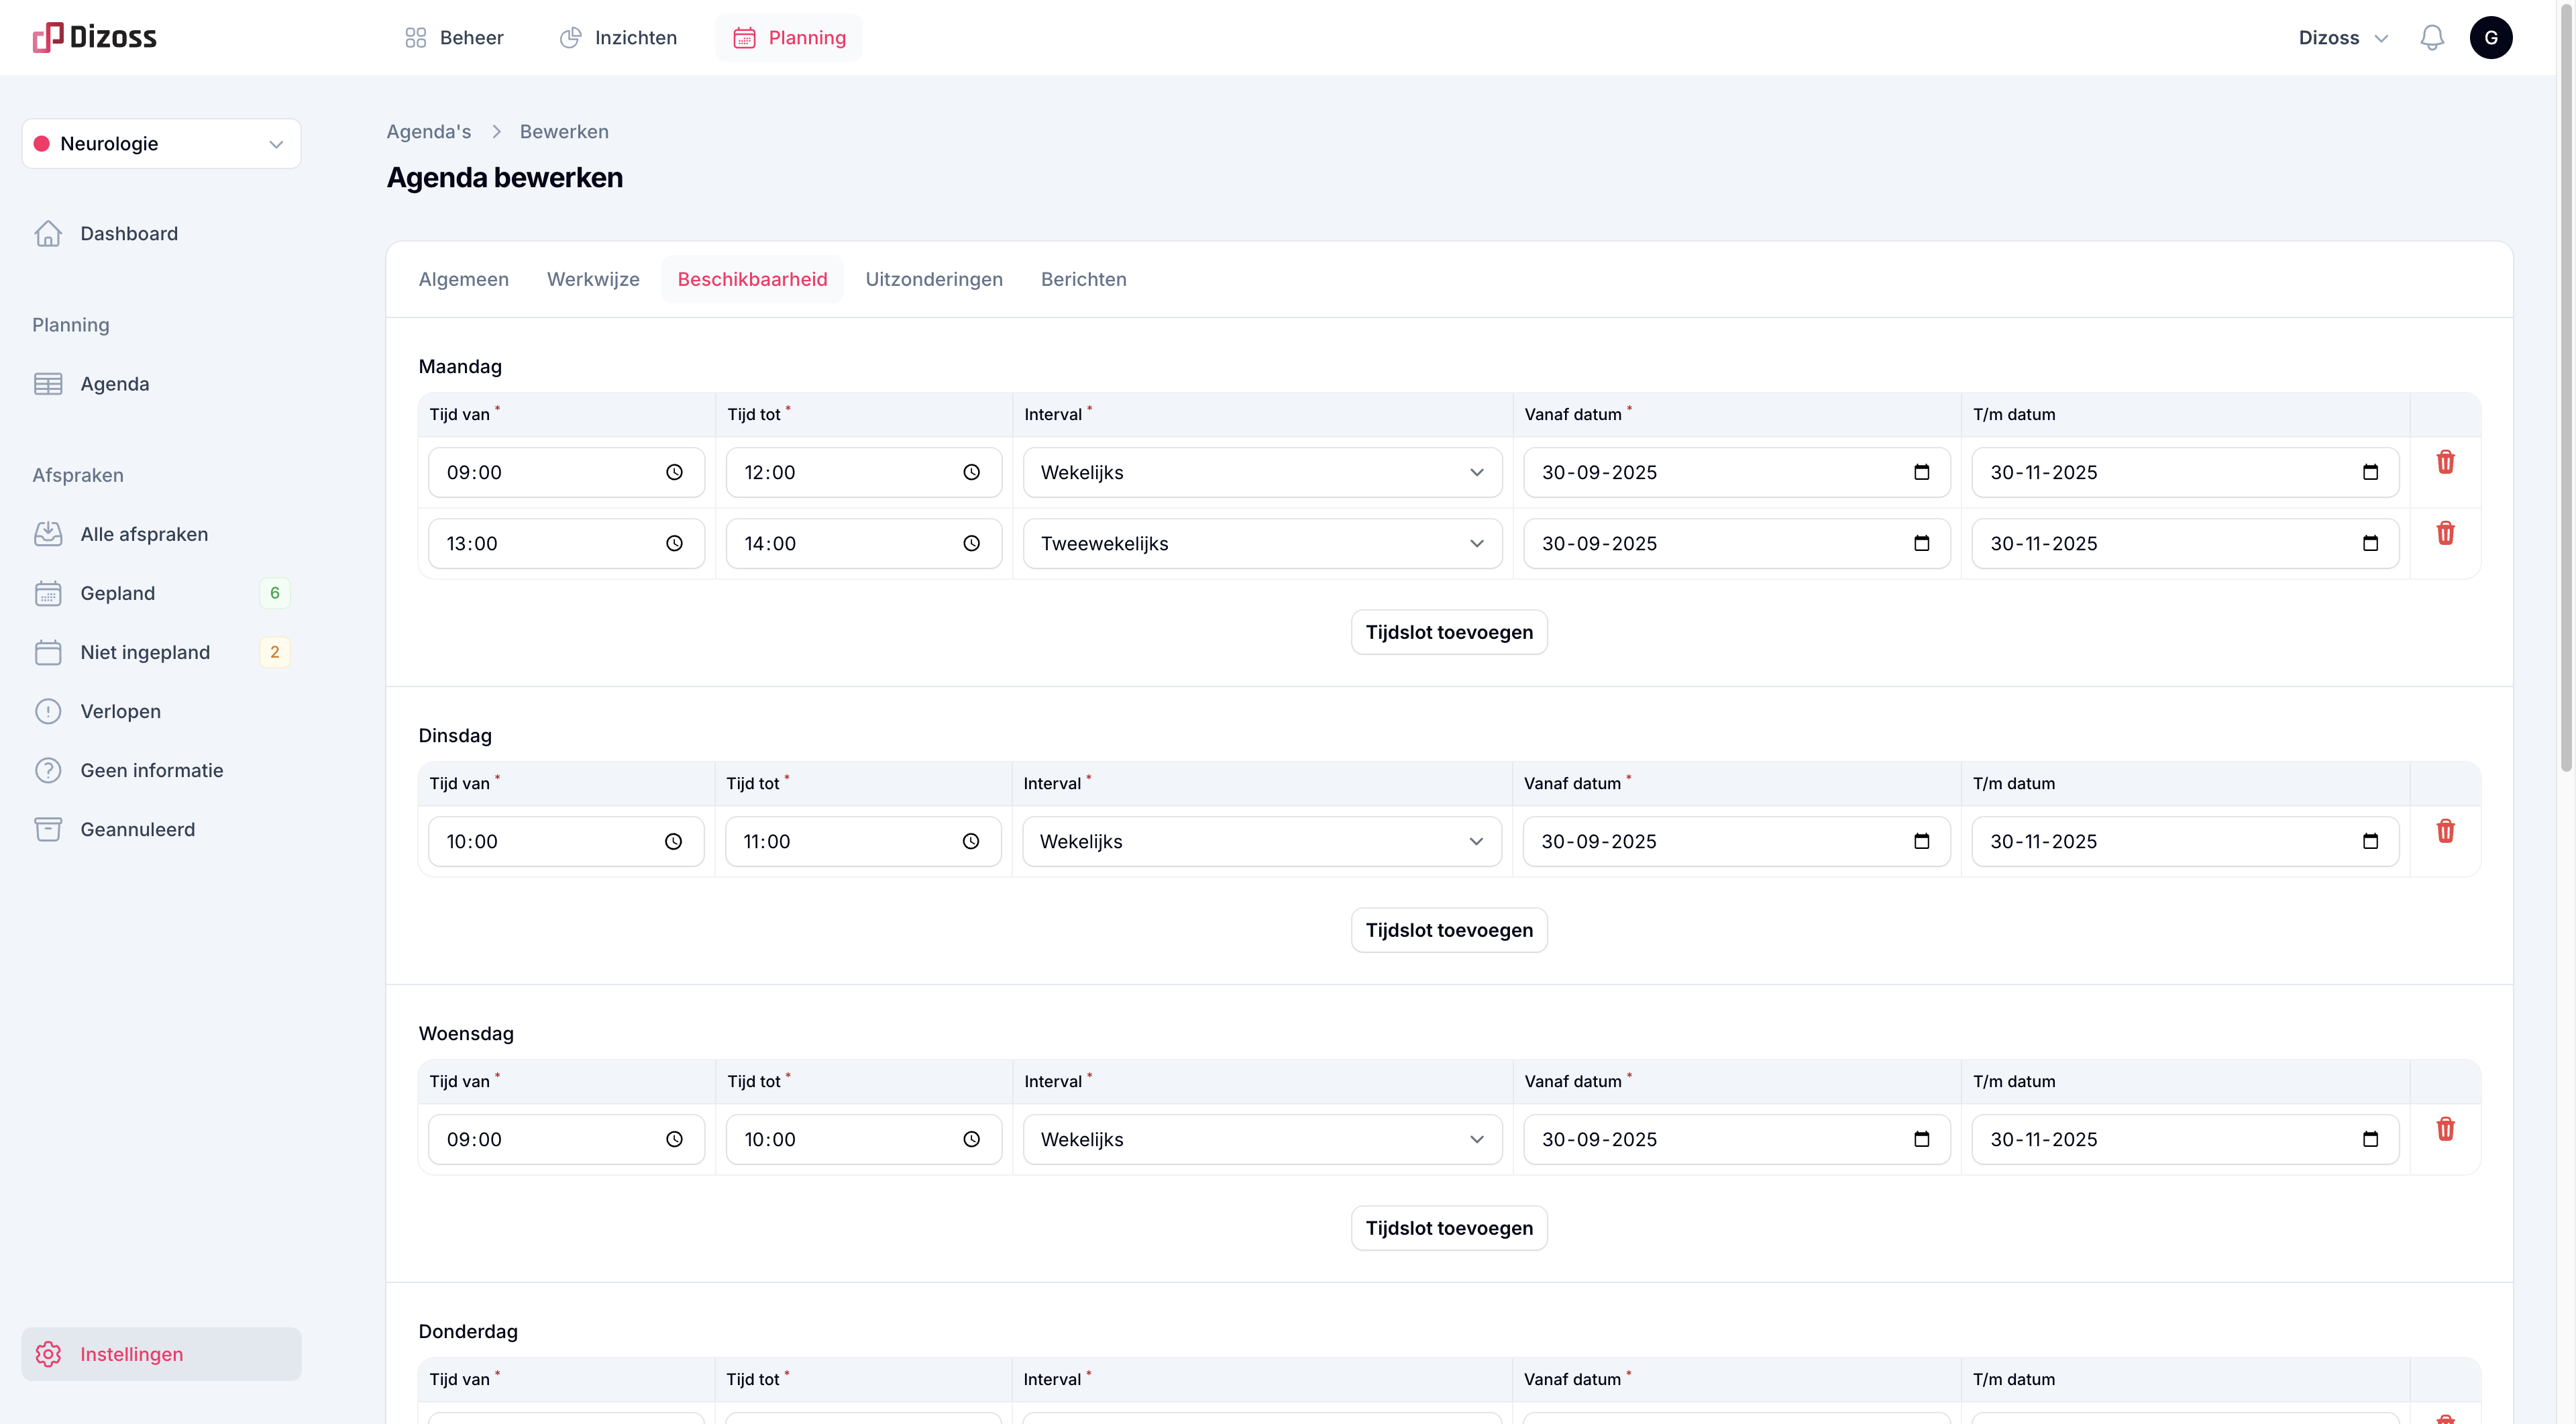Switch to the Werkwijze tab
Screen dimensions: 2576x1424
tap(592, 279)
